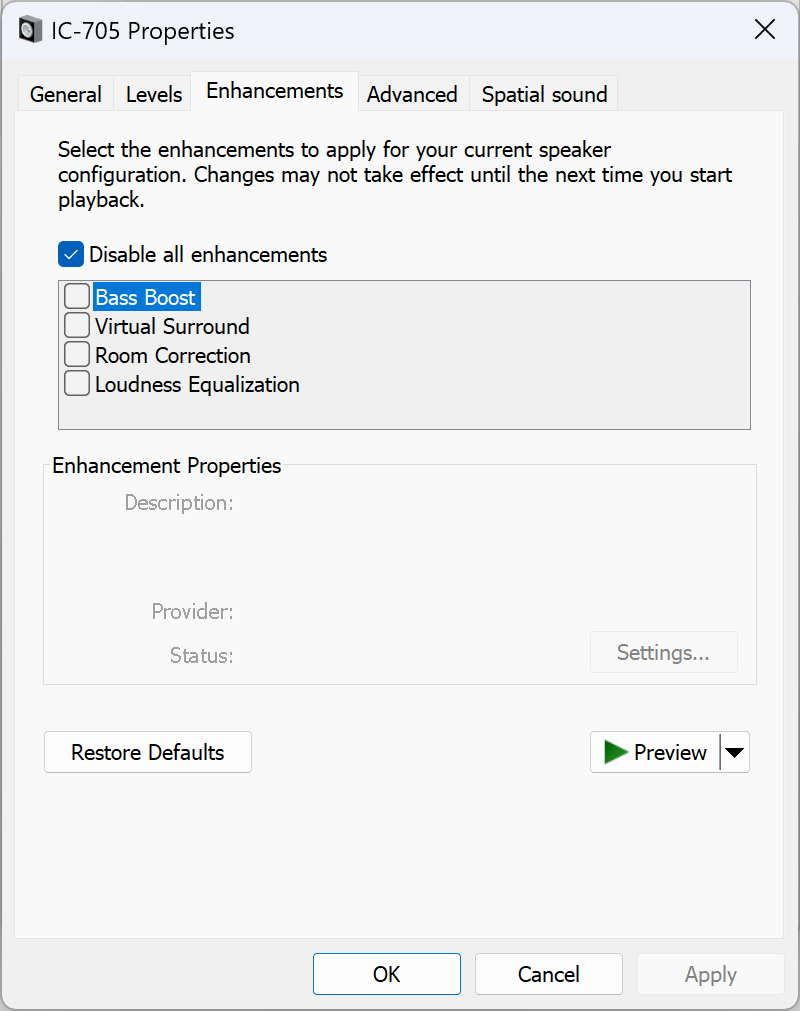Close the IC-705 Properties dialog
Viewport: 800px width, 1011px height.
tap(765, 29)
